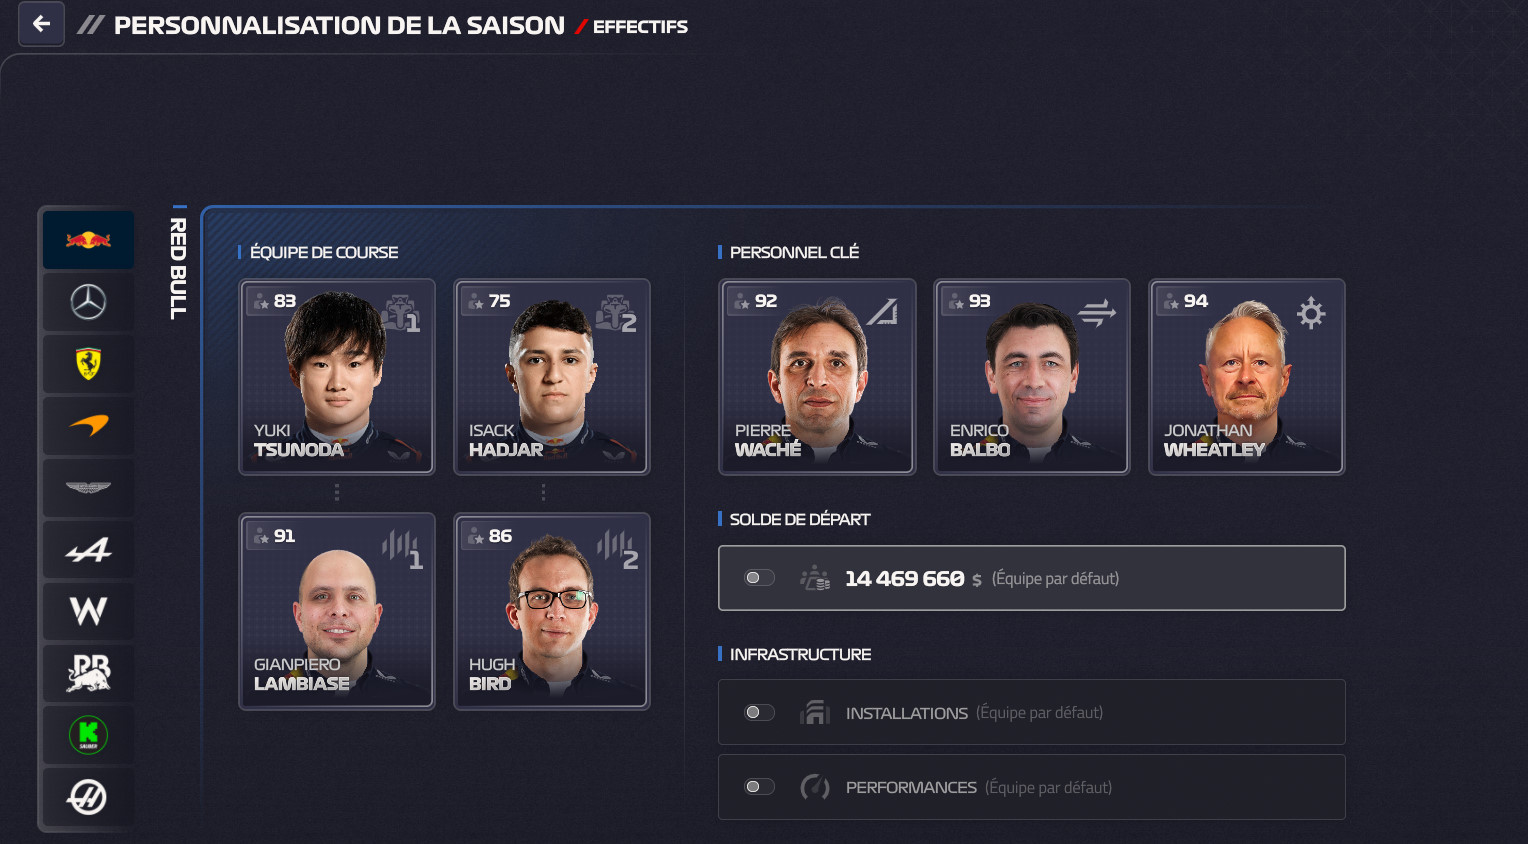Image resolution: width=1528 pixels, height=844 pixels.
Task: Select the Williams team logo
Action: click(x=88, y=611)
